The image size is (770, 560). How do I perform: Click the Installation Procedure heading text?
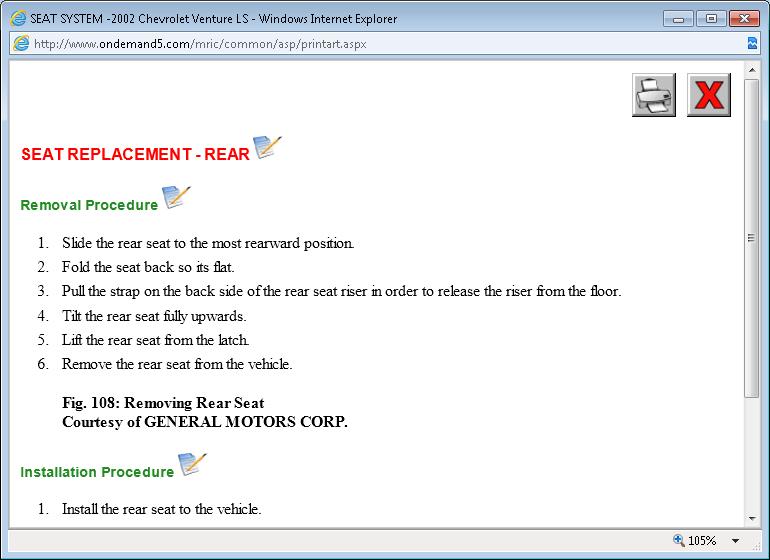tap(97, 472)
